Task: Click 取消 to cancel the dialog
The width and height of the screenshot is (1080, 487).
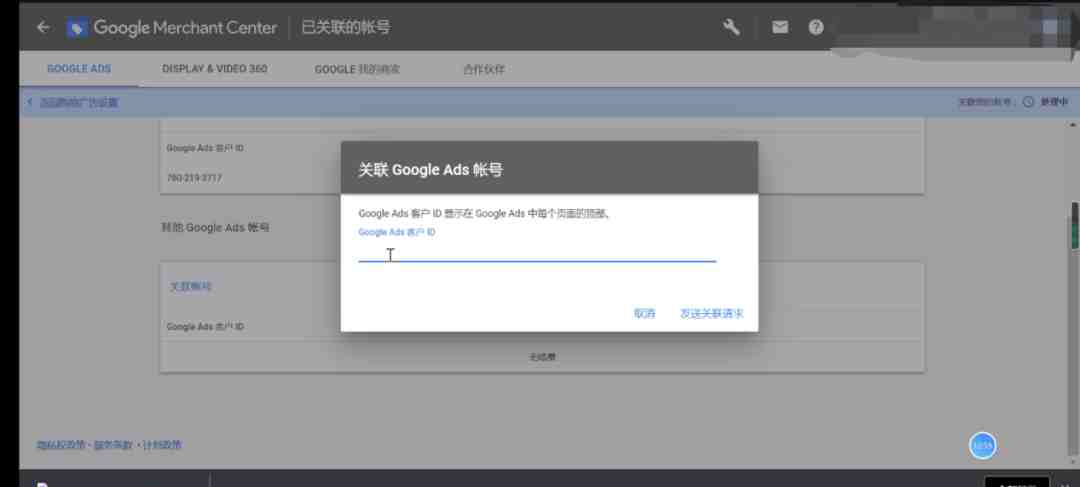Action: point(644,314)
